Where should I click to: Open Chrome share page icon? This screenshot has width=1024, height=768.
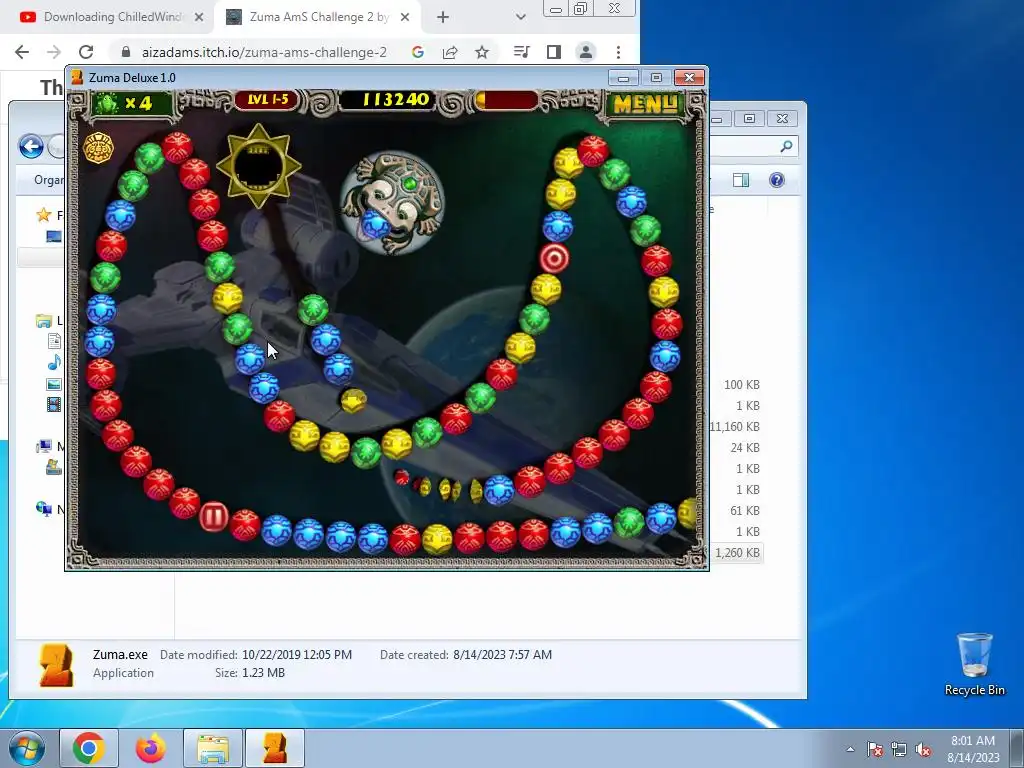click(x=450, y=52)
